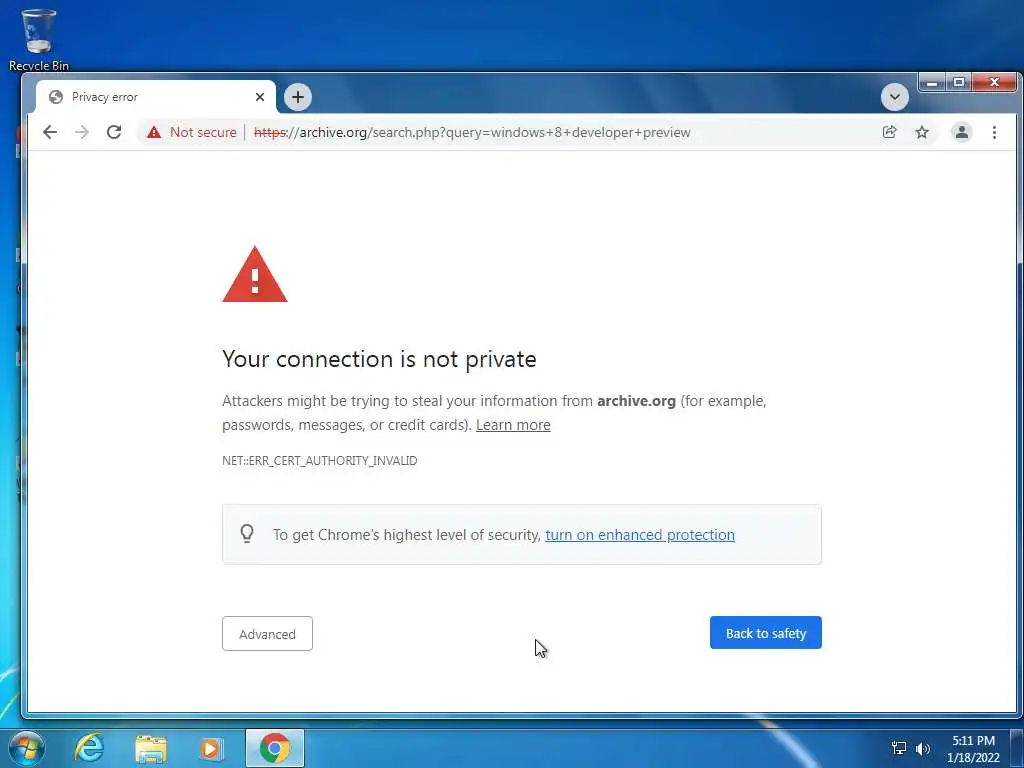
Task: Open the Windows Start menu
Action: [x=27, y=748]
